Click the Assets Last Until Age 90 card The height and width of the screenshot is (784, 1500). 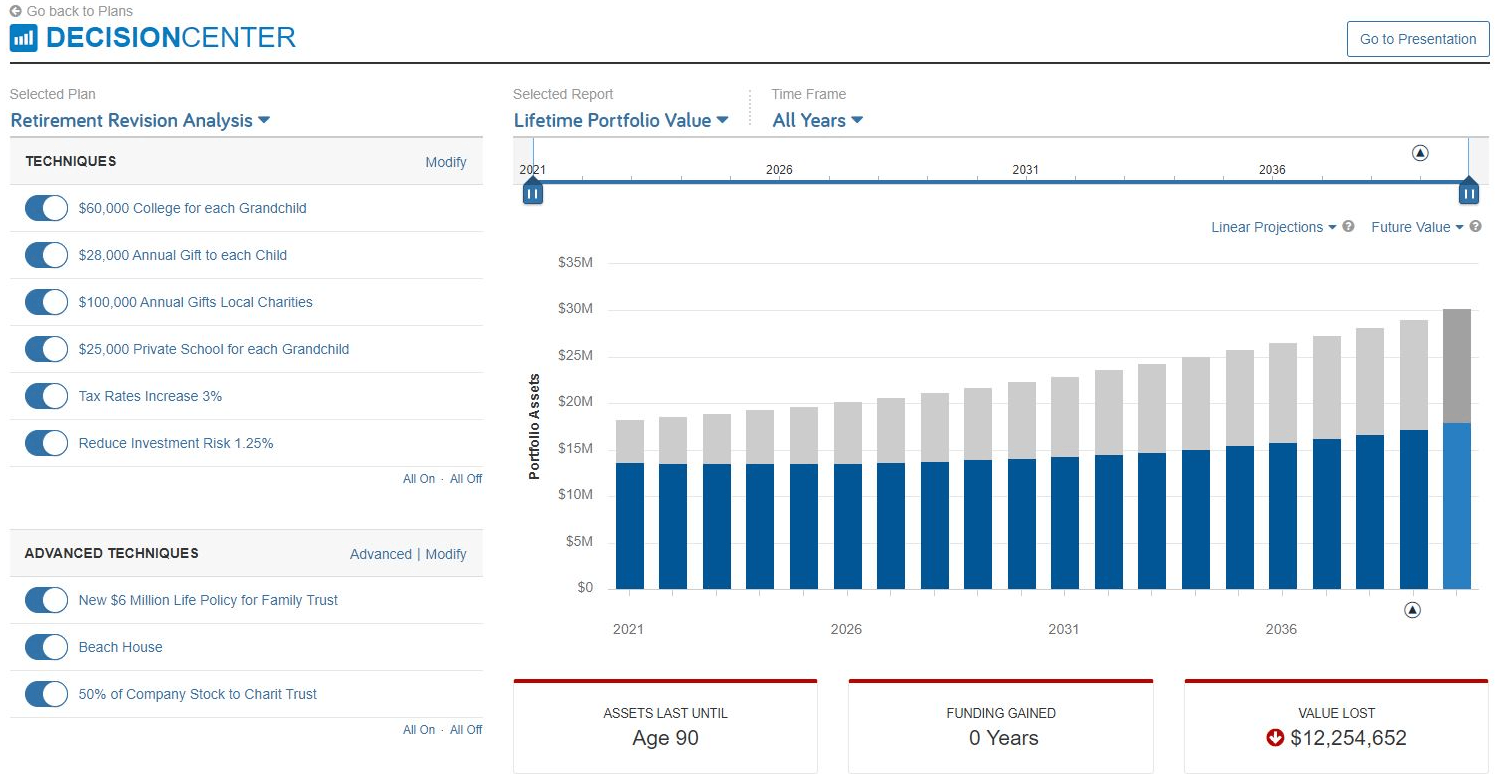click(x=665, y=727)
